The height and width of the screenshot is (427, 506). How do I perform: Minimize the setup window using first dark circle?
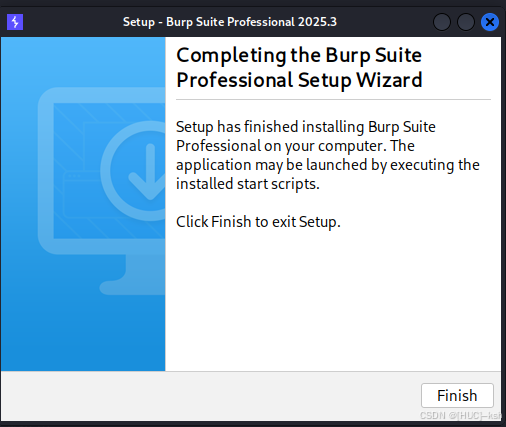(x=442, y=22)
